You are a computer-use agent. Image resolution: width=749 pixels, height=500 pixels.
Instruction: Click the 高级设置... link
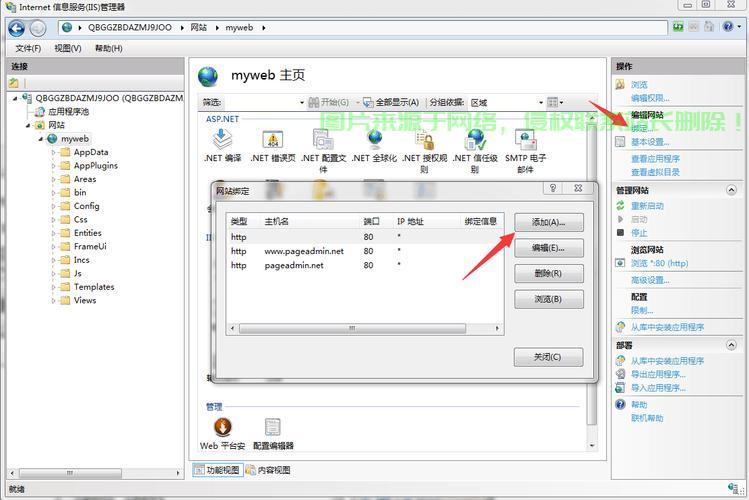click(x=650, y=280)
